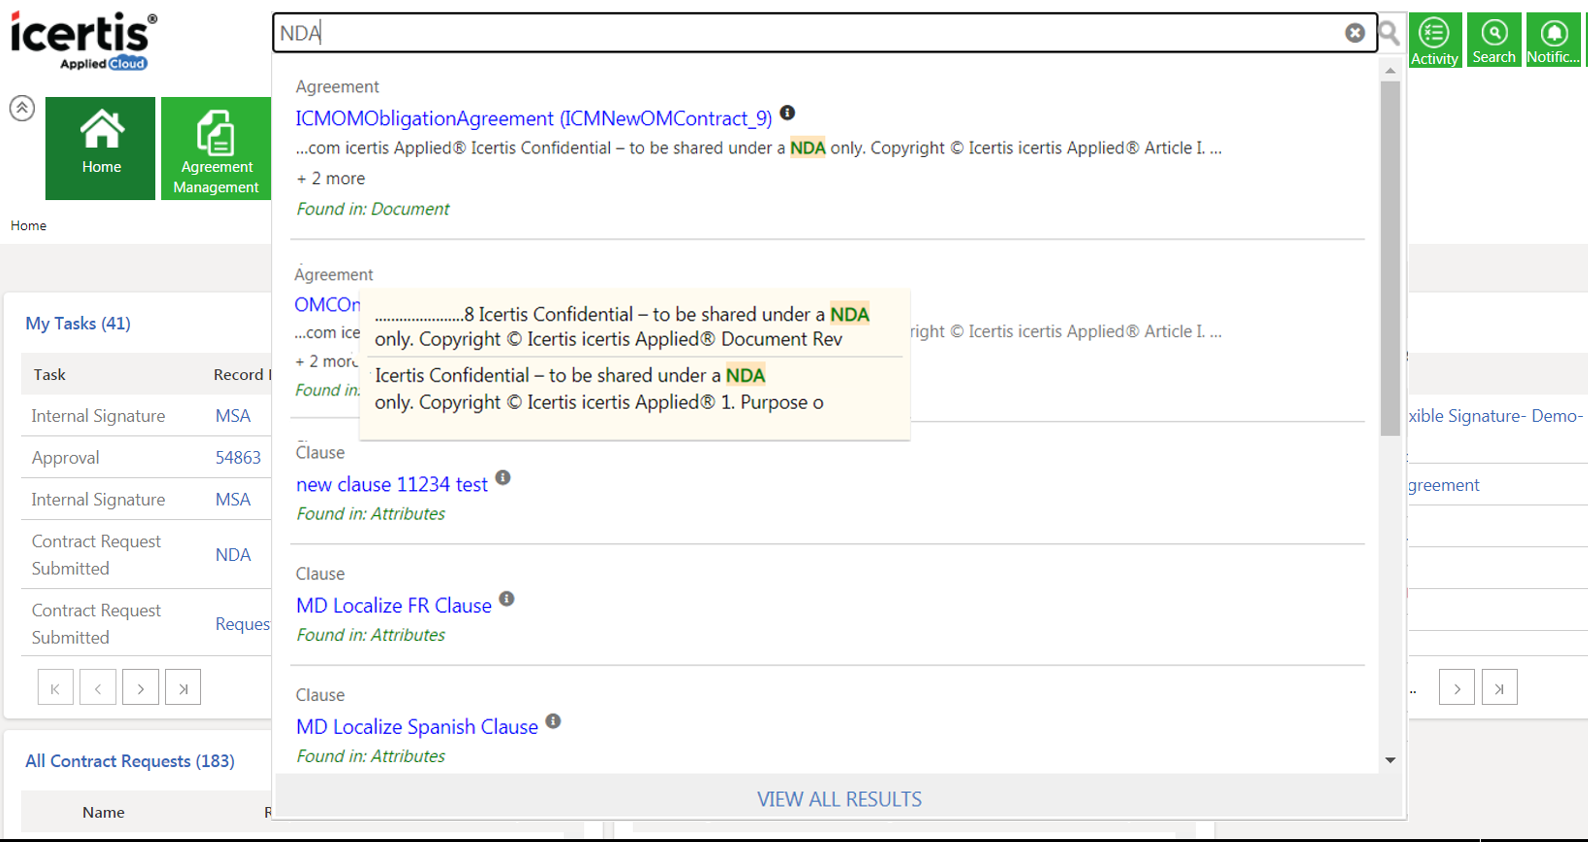This screenshot has width=1588, height=842.
Task: Click info icon beside new clause 11234 test
Action: tap(503, 478)
